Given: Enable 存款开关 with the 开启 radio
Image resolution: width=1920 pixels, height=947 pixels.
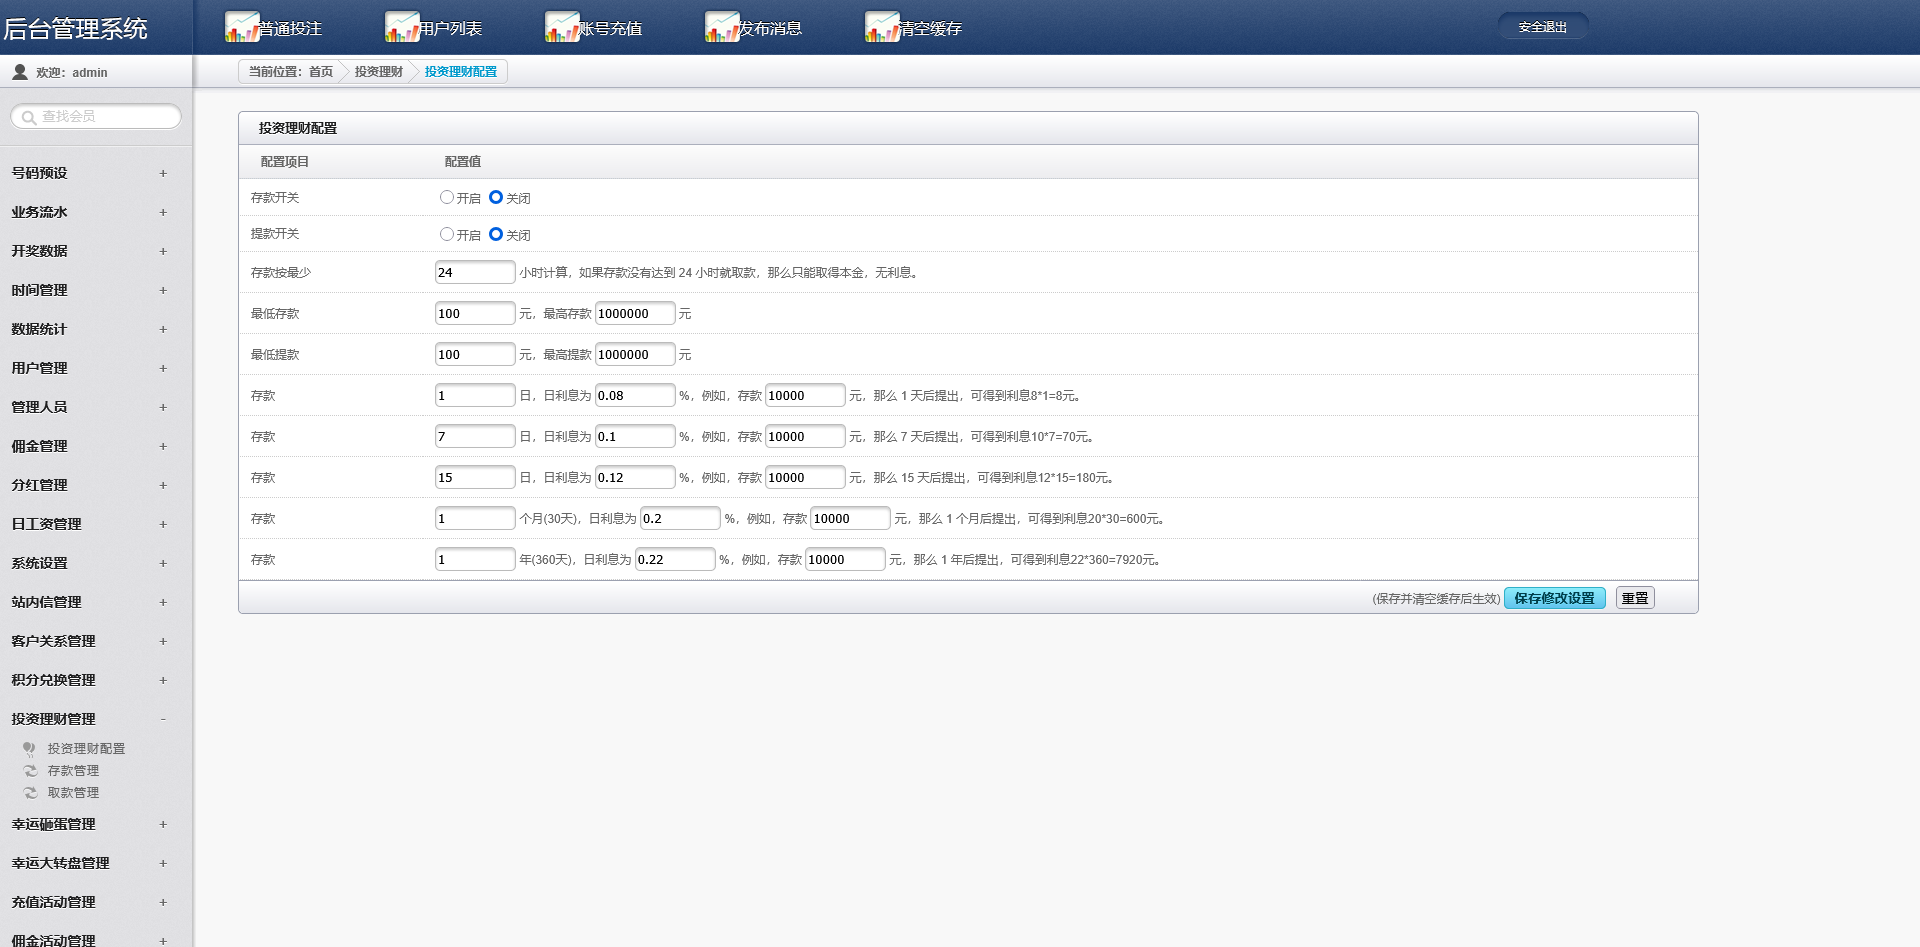Looking at the screenshot, I should 447,198.
